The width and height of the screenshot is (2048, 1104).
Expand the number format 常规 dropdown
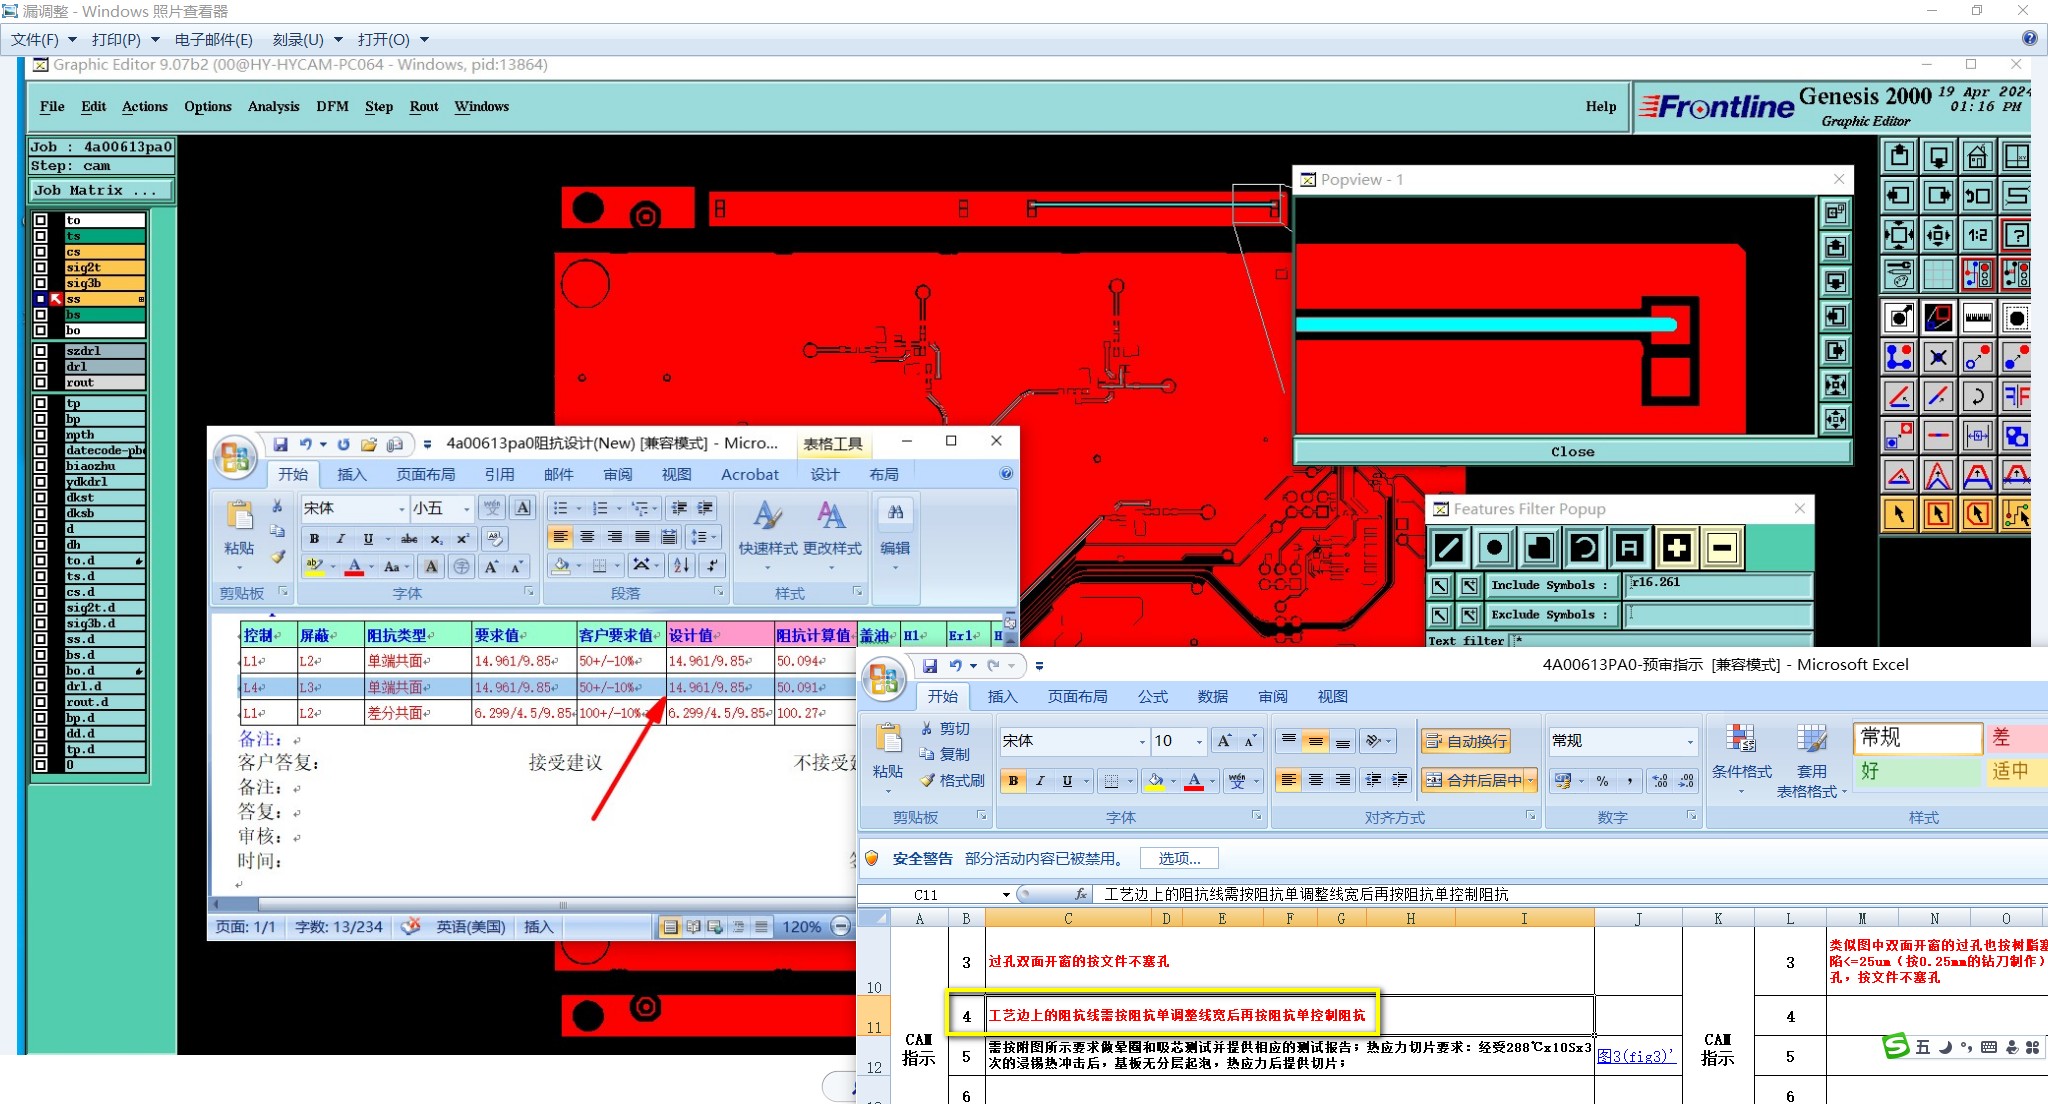tap(1690, 741)
